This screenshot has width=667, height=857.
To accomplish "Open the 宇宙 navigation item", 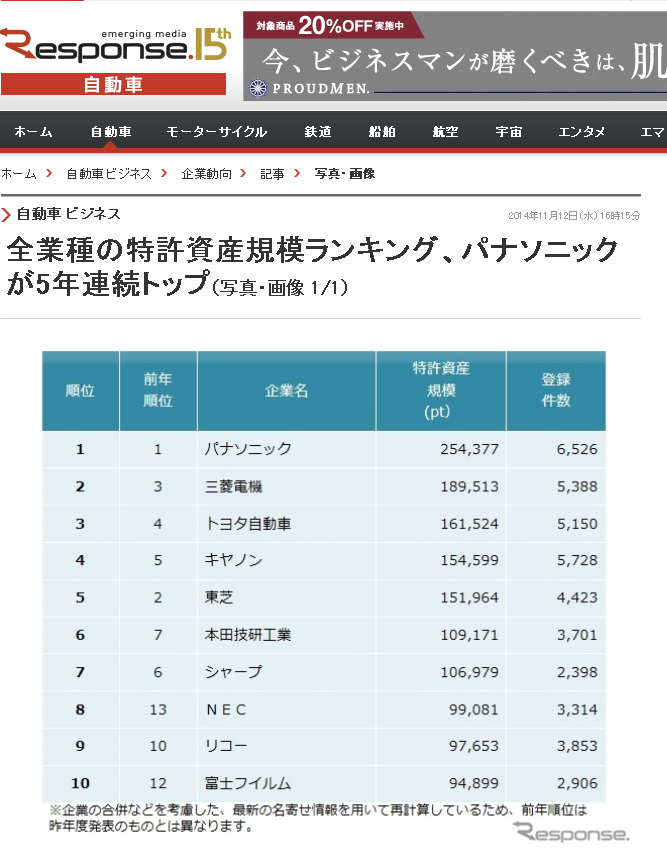I will pyautogui.click(x=508, y=132).
